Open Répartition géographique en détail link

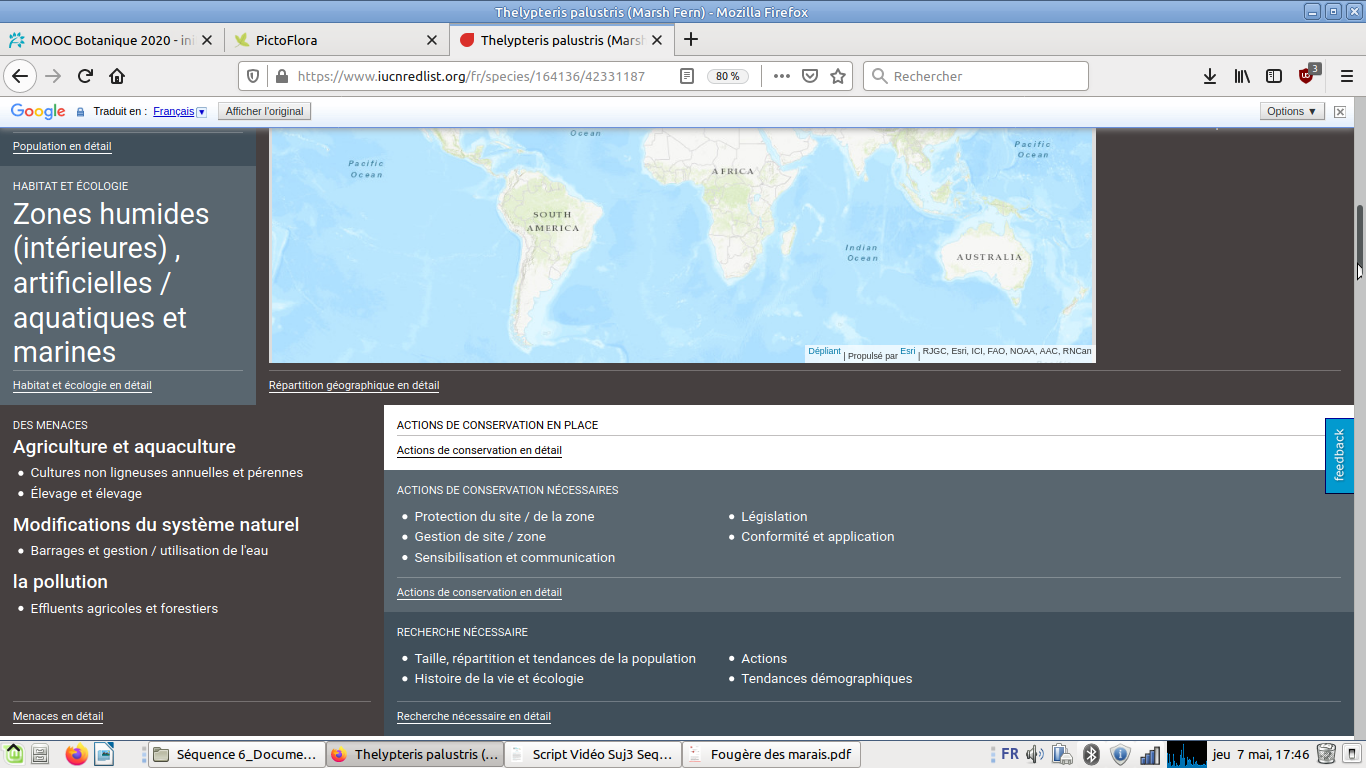click(354, 385)
